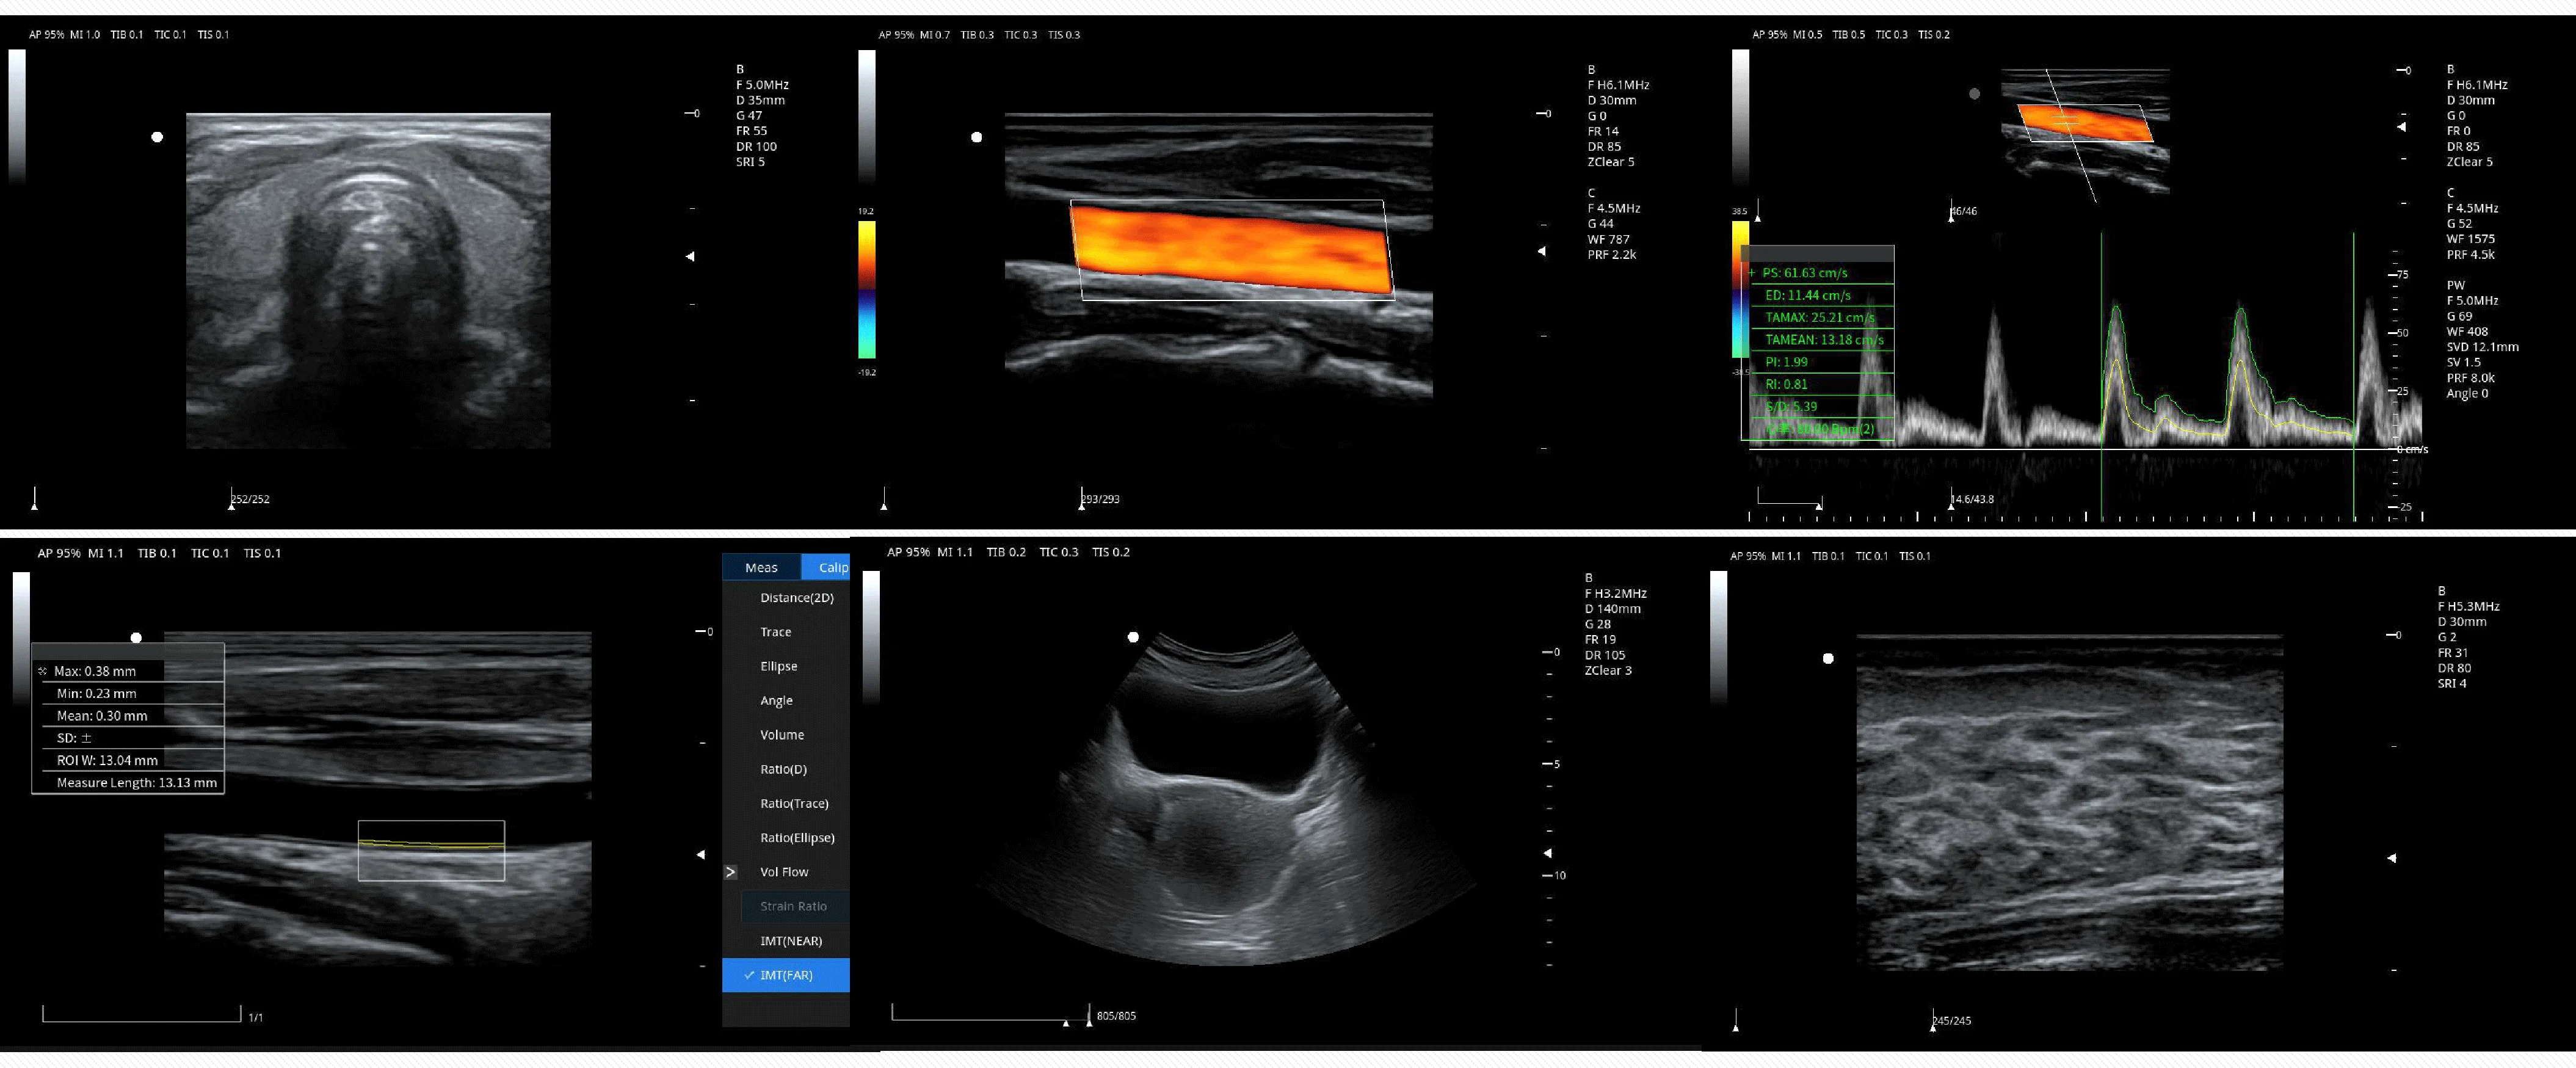Switch to the Calip tab
The image size is (2576, 1068).
pos(831,568)
